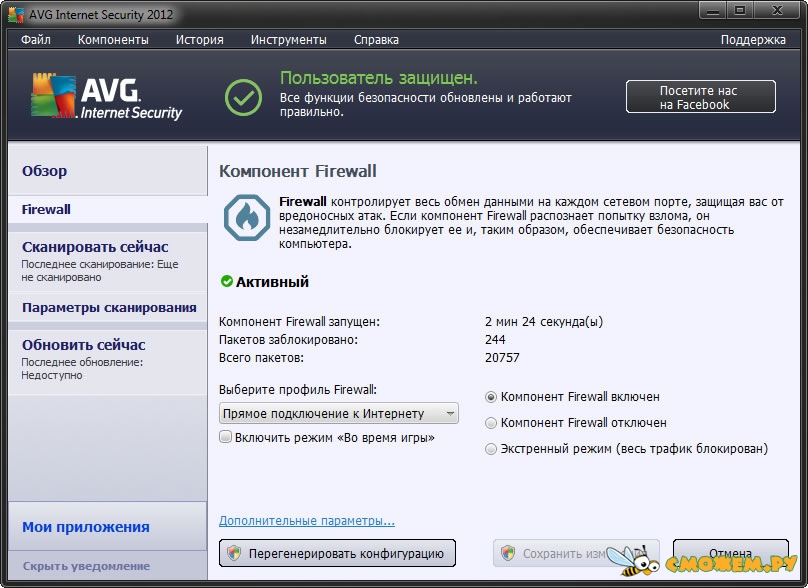Viewport: 808px width, 588px height.
Task: Open Мои приложения panel
Action: 107,527
